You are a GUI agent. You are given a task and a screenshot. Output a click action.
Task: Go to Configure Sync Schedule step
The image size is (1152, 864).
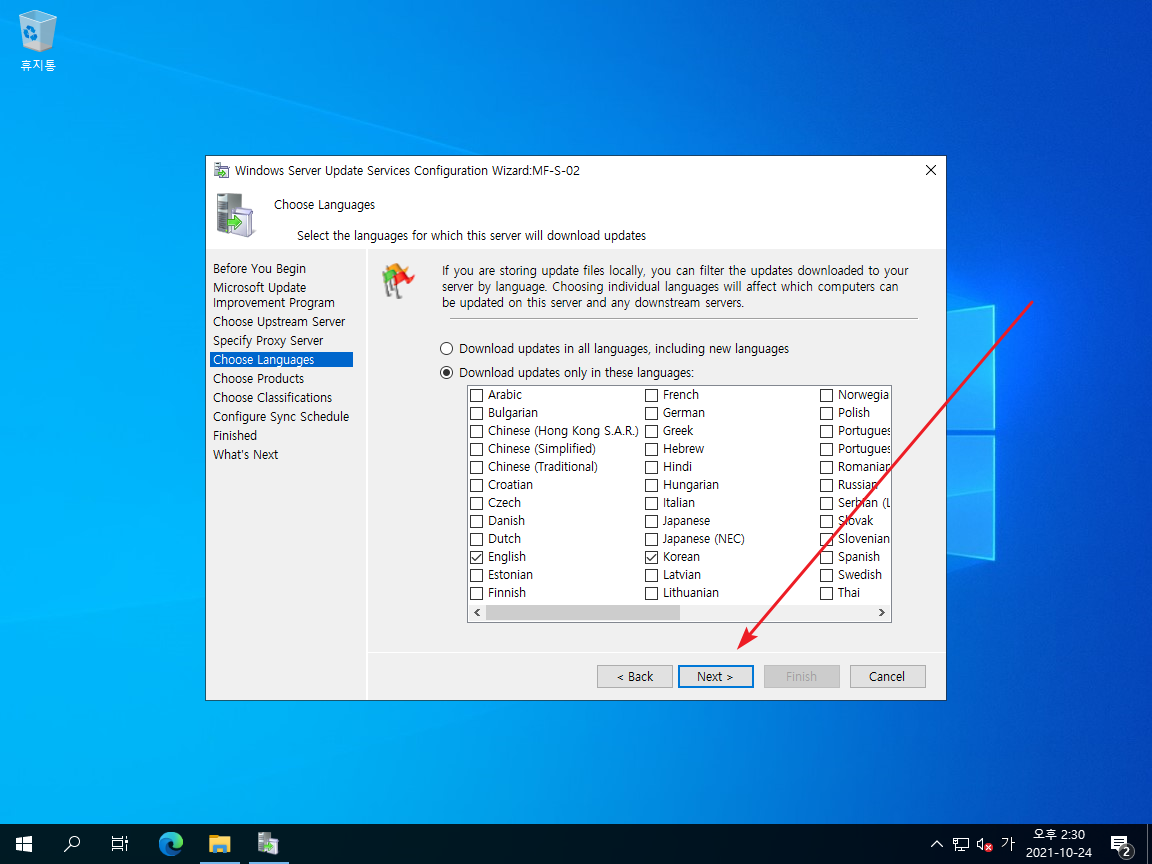tap(281, 417)
